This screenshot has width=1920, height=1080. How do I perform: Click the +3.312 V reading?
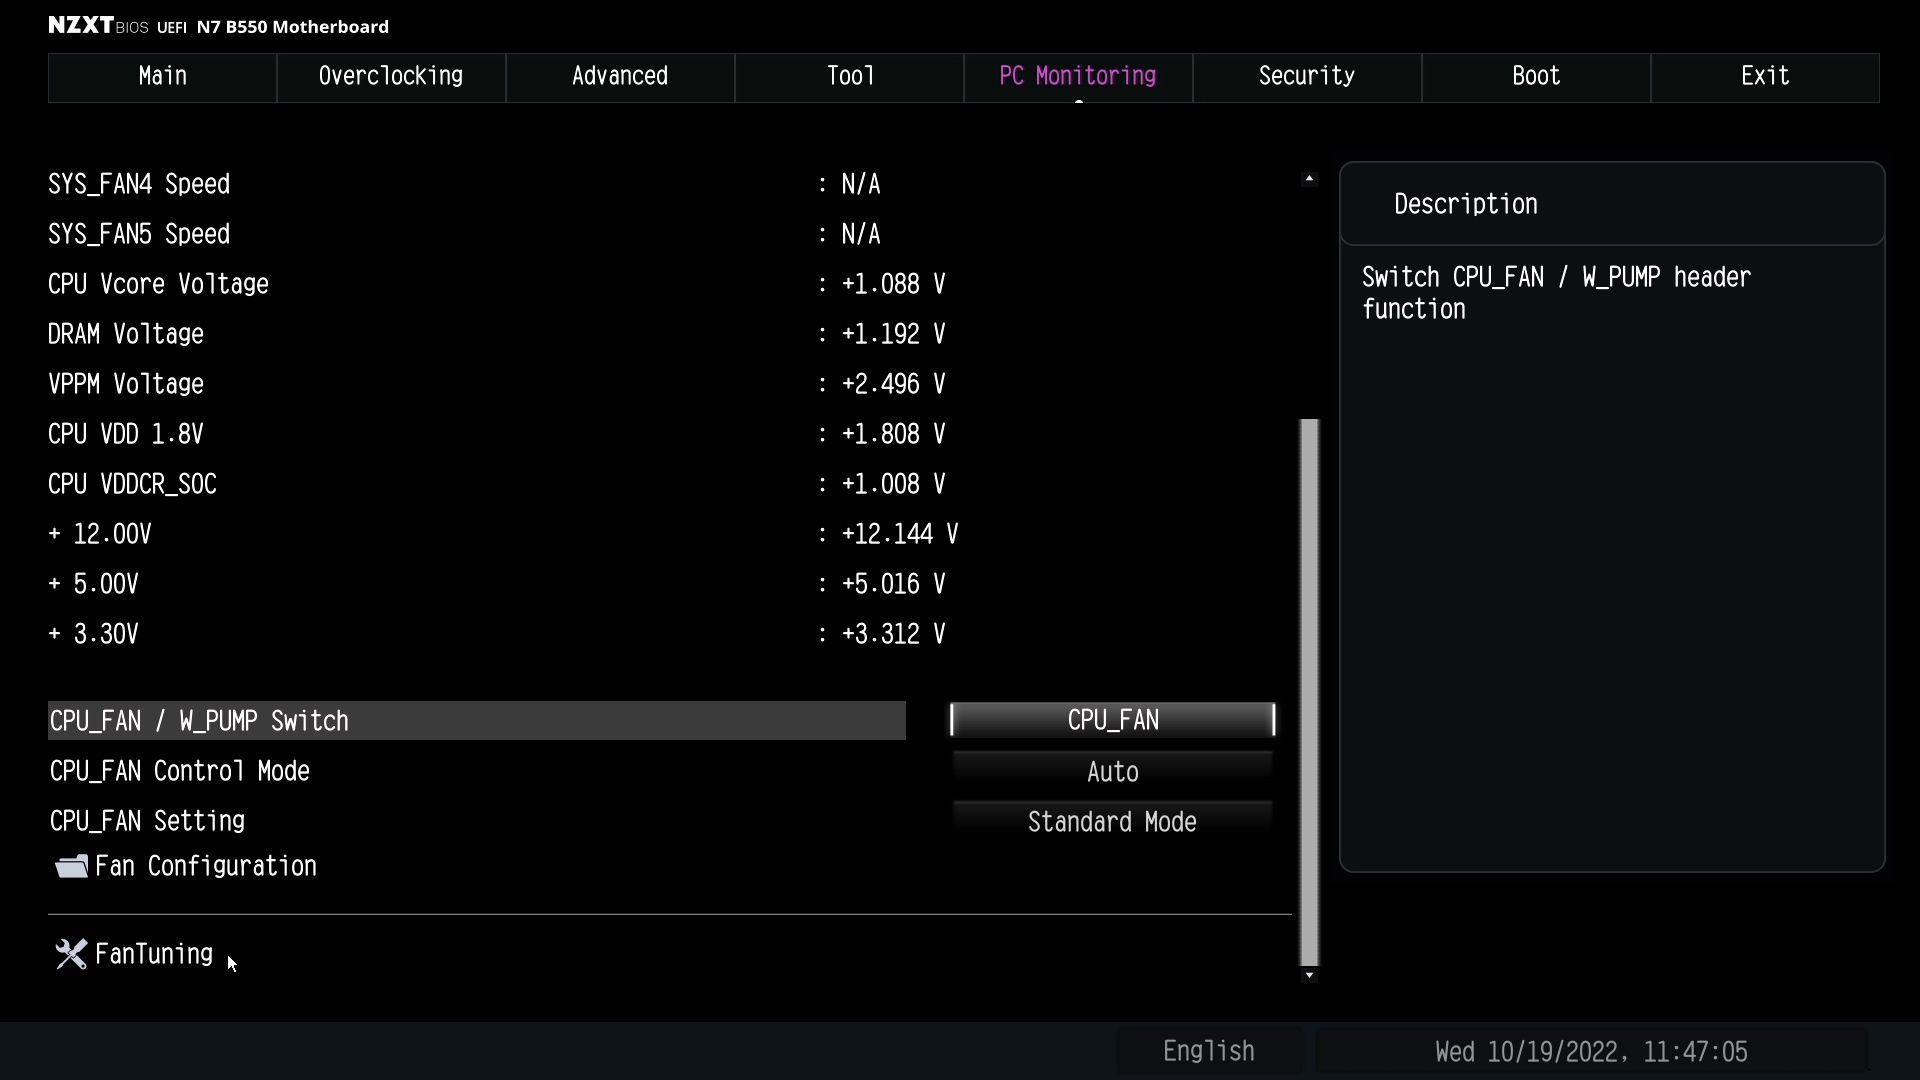[893, 634]
